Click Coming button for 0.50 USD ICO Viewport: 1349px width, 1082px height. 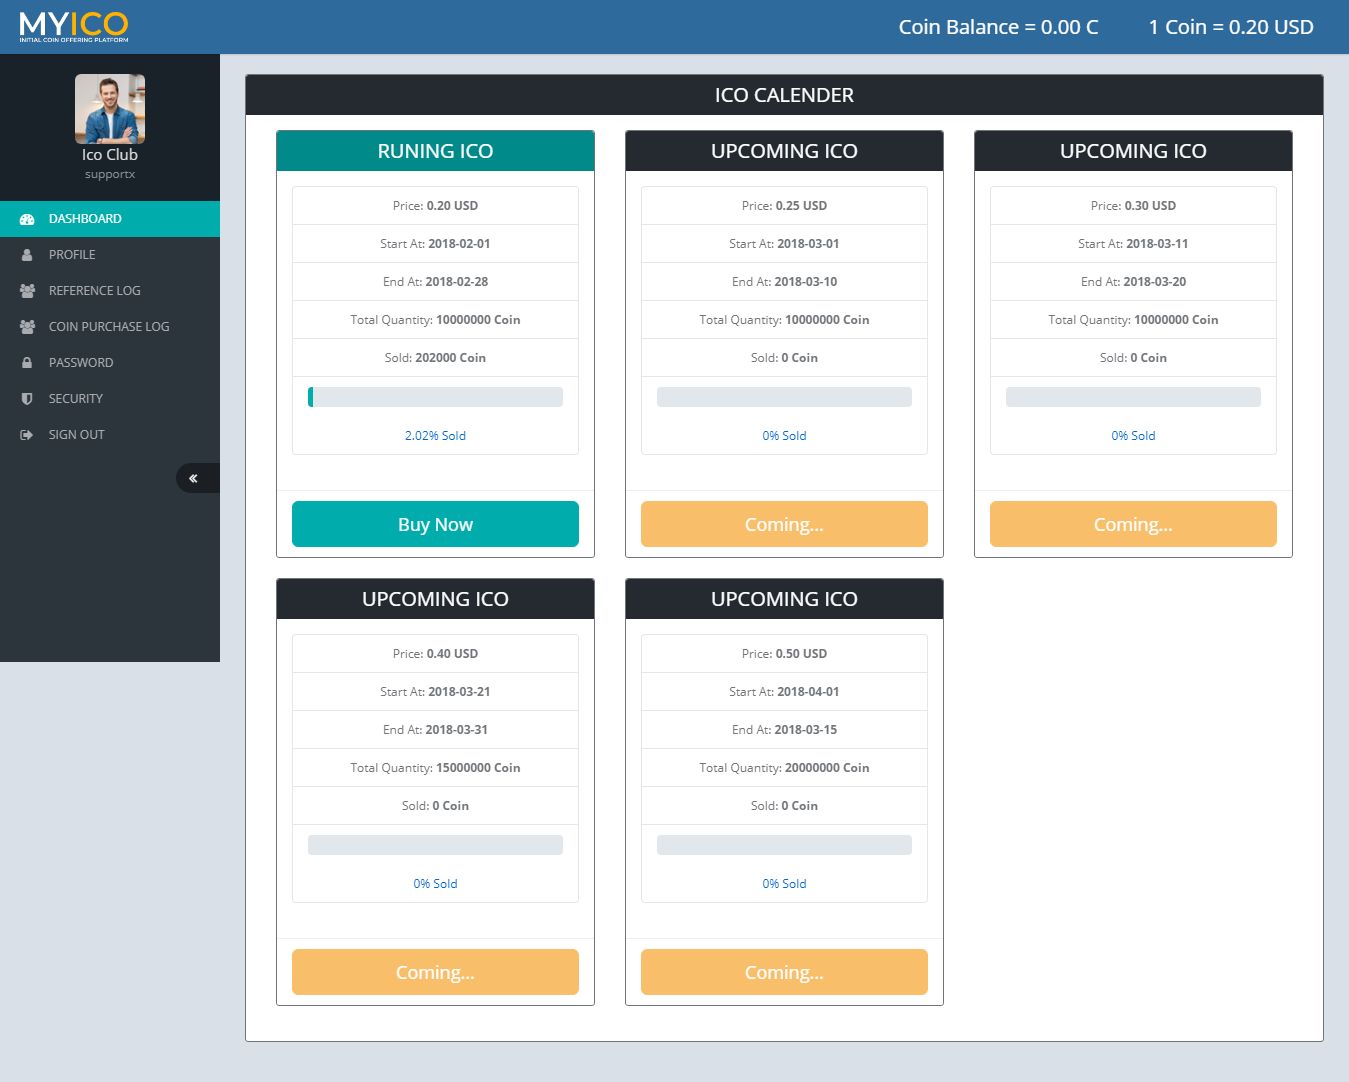[x=784, y=972]
